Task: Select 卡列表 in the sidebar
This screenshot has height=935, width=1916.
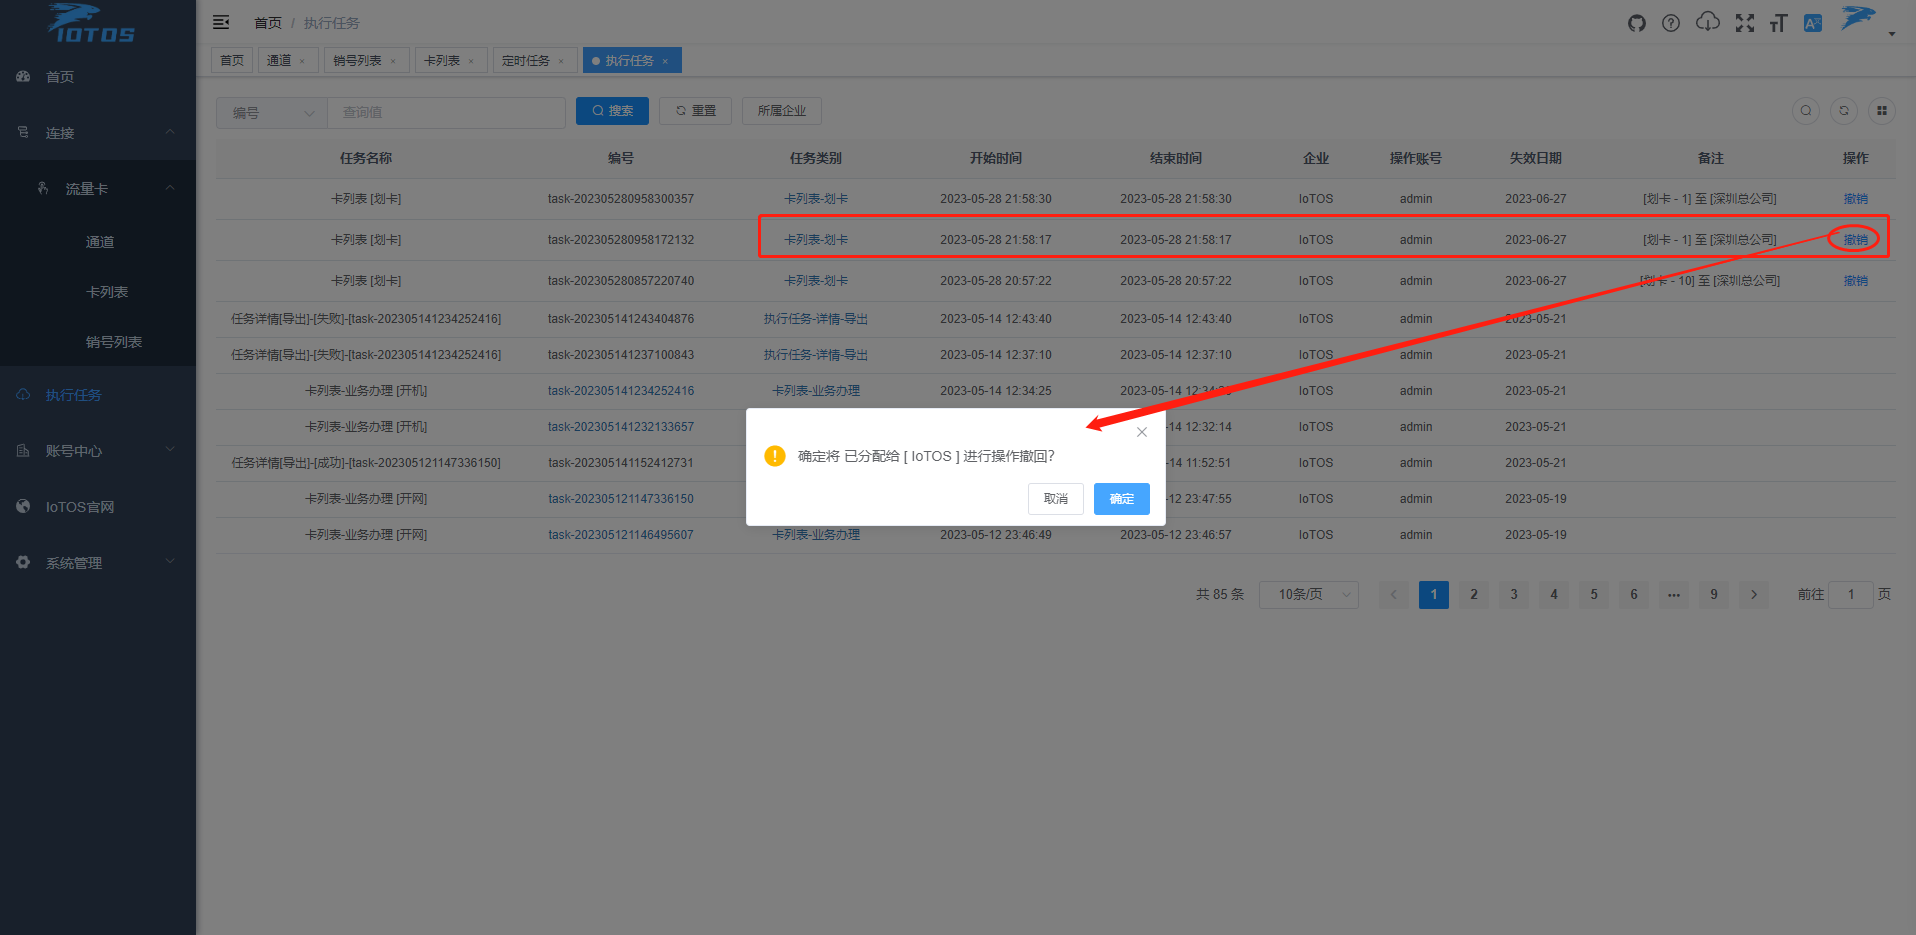Action: [98, 292]
